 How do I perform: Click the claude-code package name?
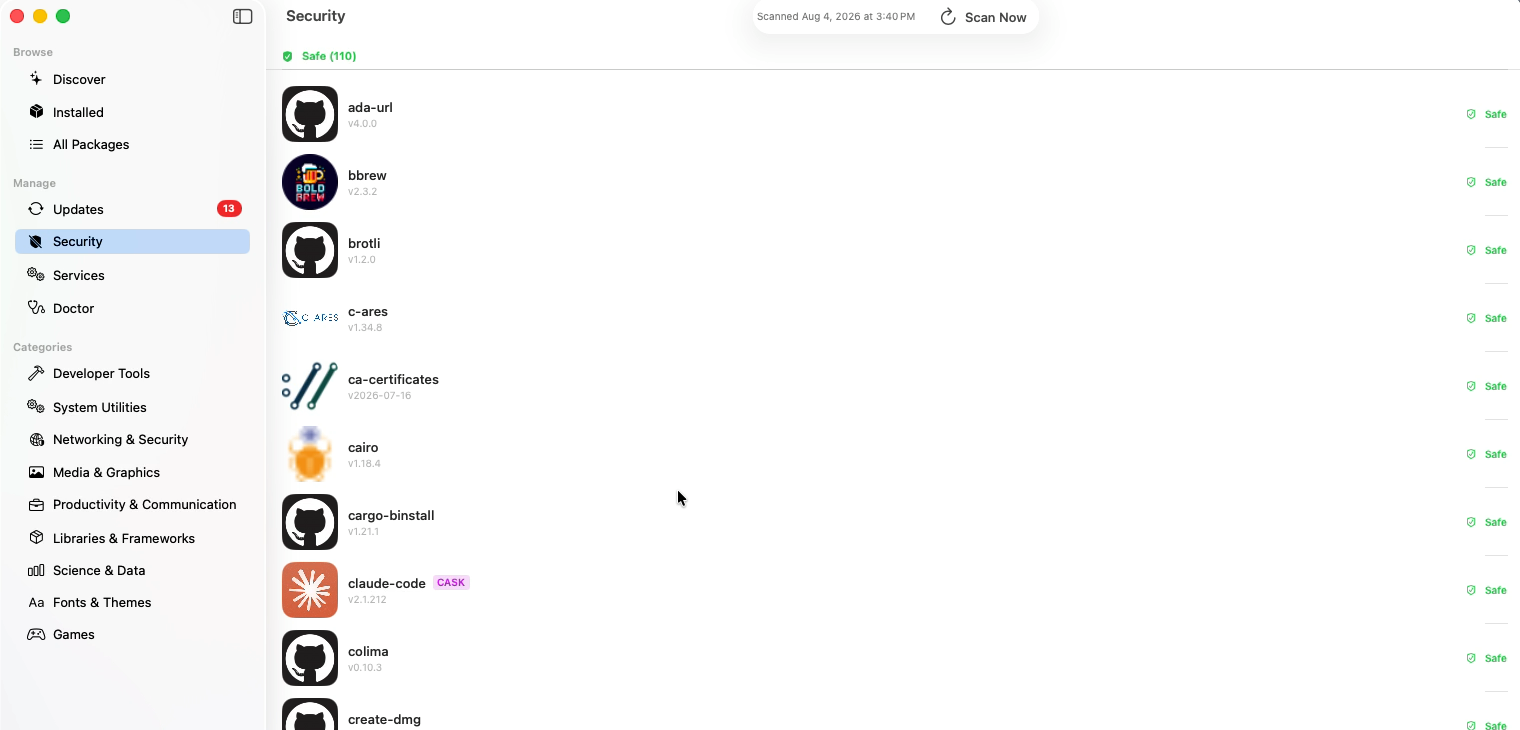[387, 583]
